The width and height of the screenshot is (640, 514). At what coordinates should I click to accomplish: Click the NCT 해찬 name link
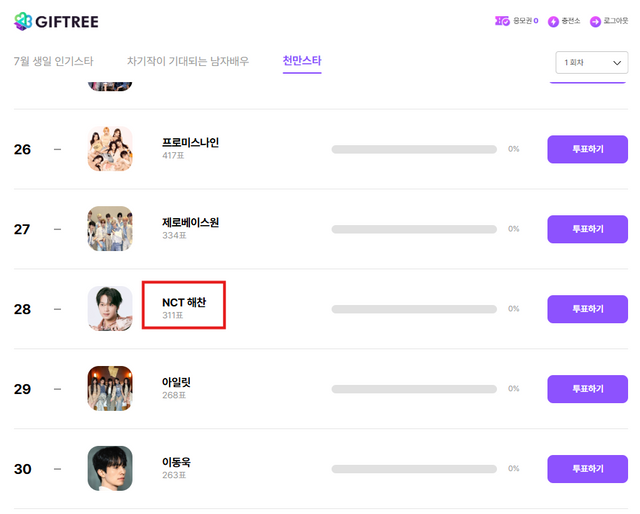point(184,302)
